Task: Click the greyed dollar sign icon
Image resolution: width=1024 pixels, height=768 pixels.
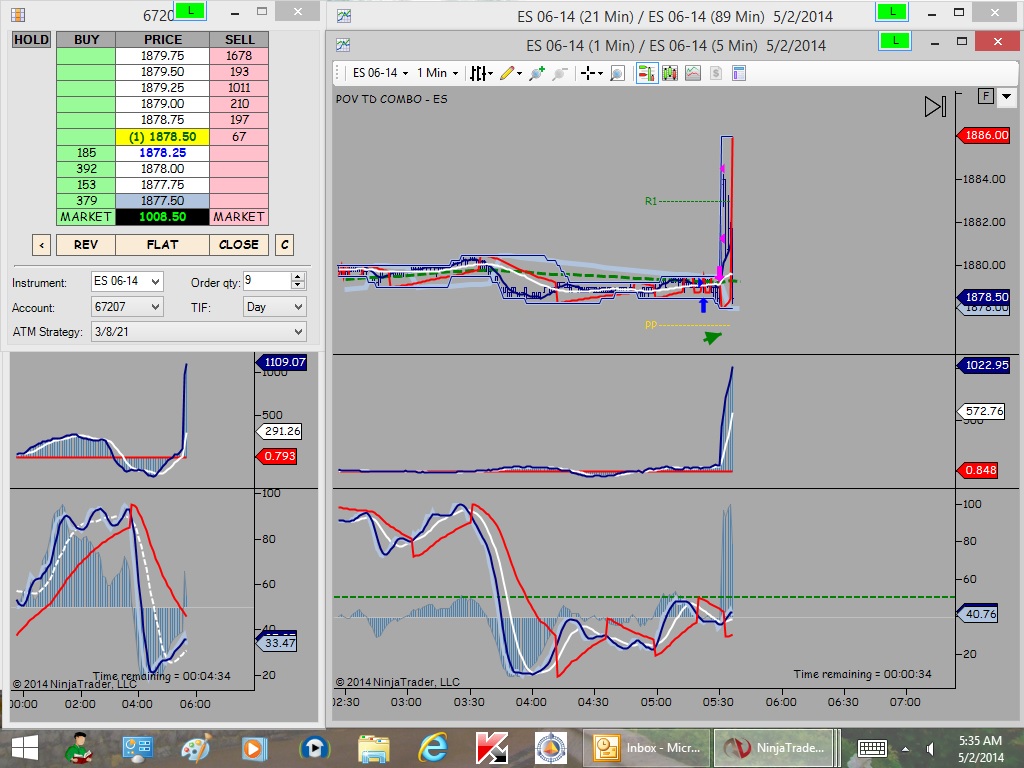Action: (x=716, y=73)
